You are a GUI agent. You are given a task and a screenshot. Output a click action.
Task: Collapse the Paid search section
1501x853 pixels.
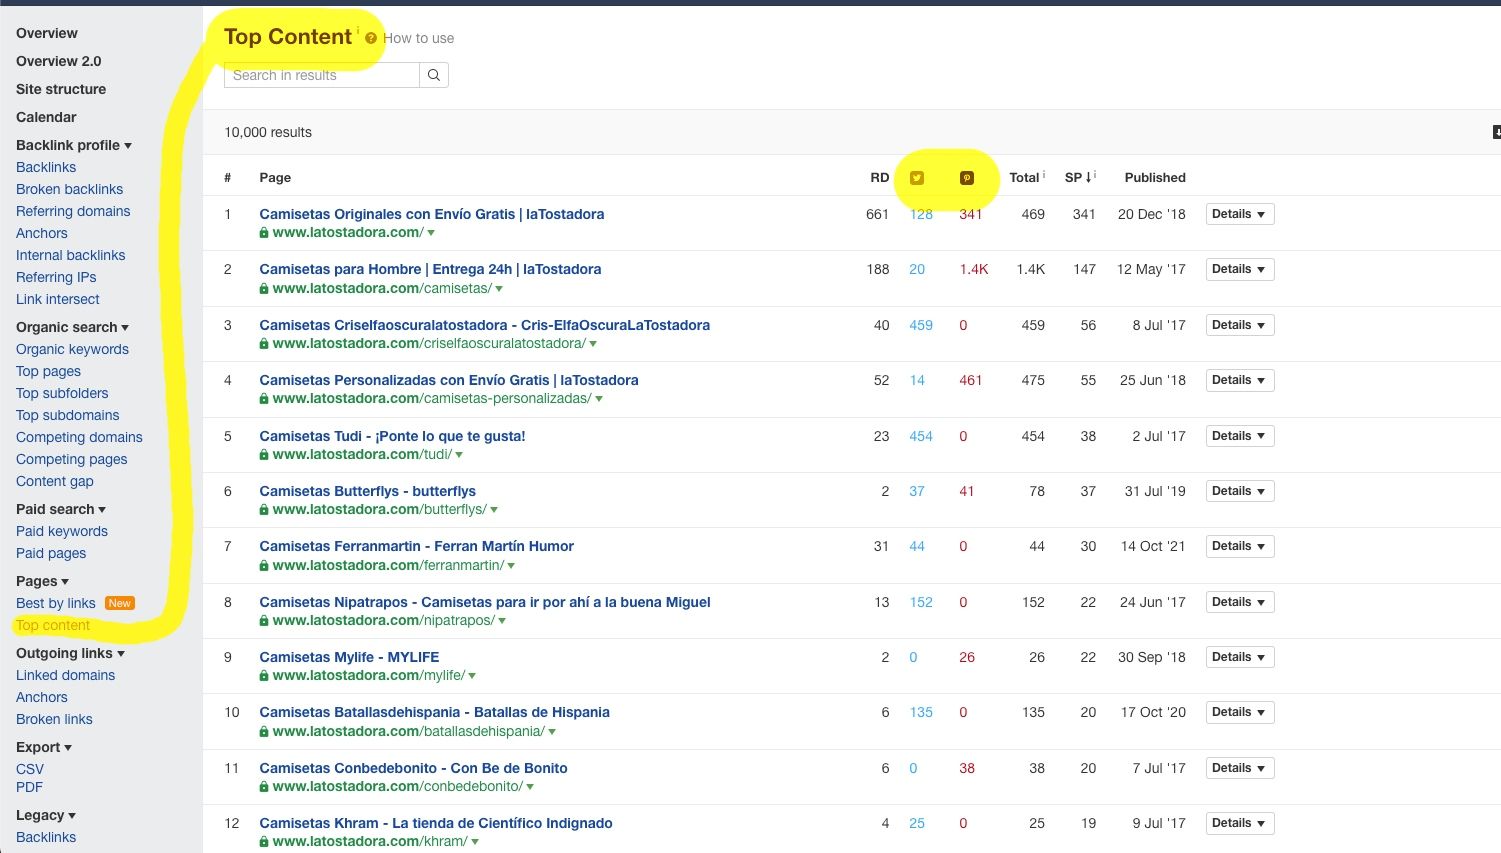(61, 509)
